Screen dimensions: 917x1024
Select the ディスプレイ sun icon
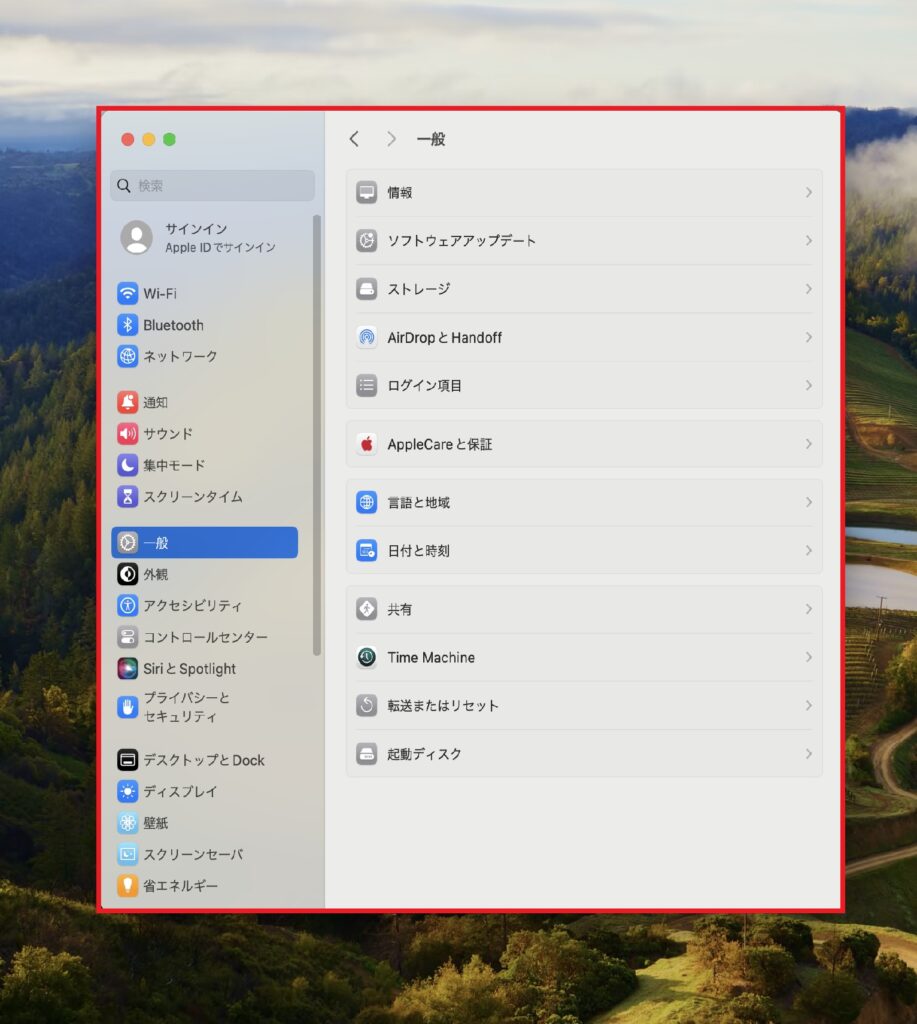point(127,792)
